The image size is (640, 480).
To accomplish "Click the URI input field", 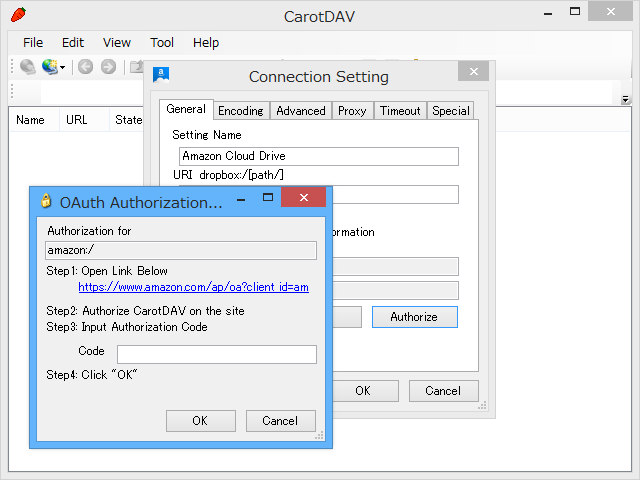I will (395, 195).
